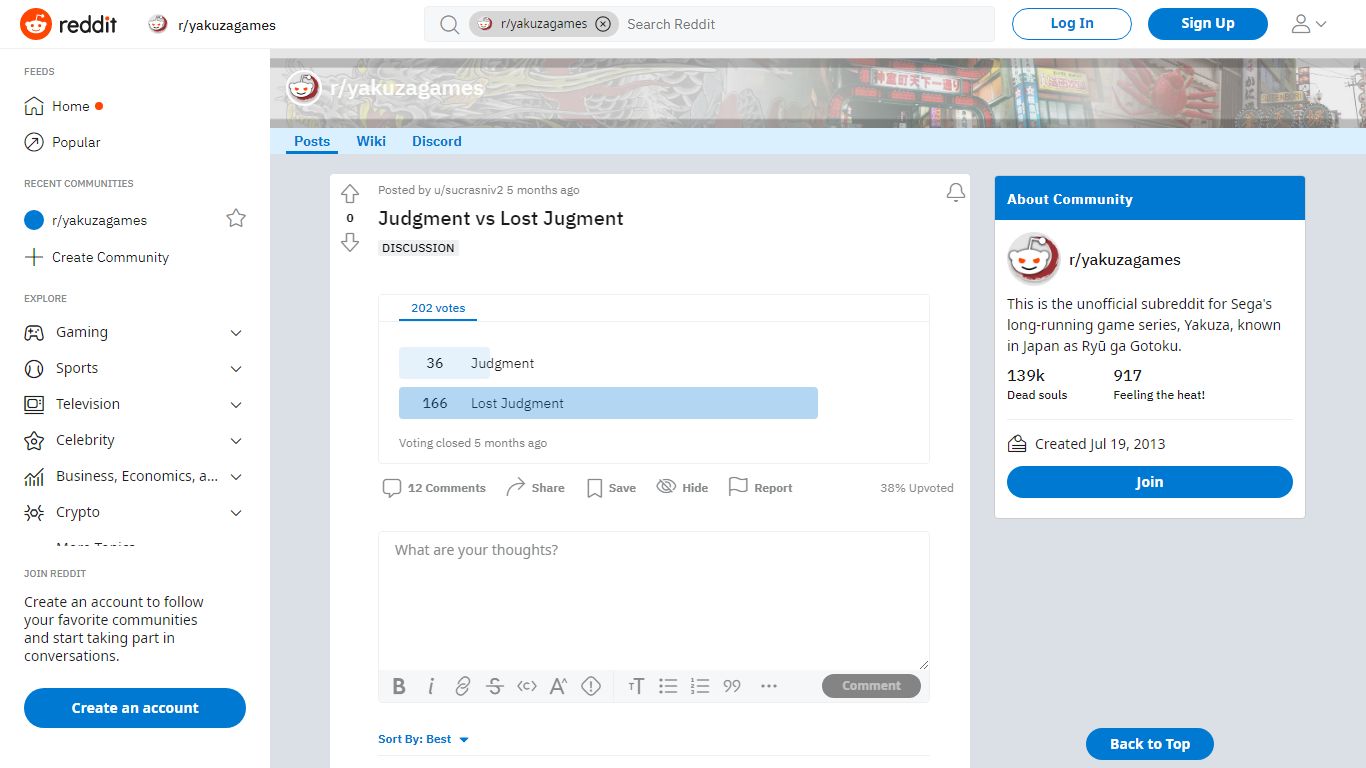Click the Back to Top button

[x=1150, y=744]
